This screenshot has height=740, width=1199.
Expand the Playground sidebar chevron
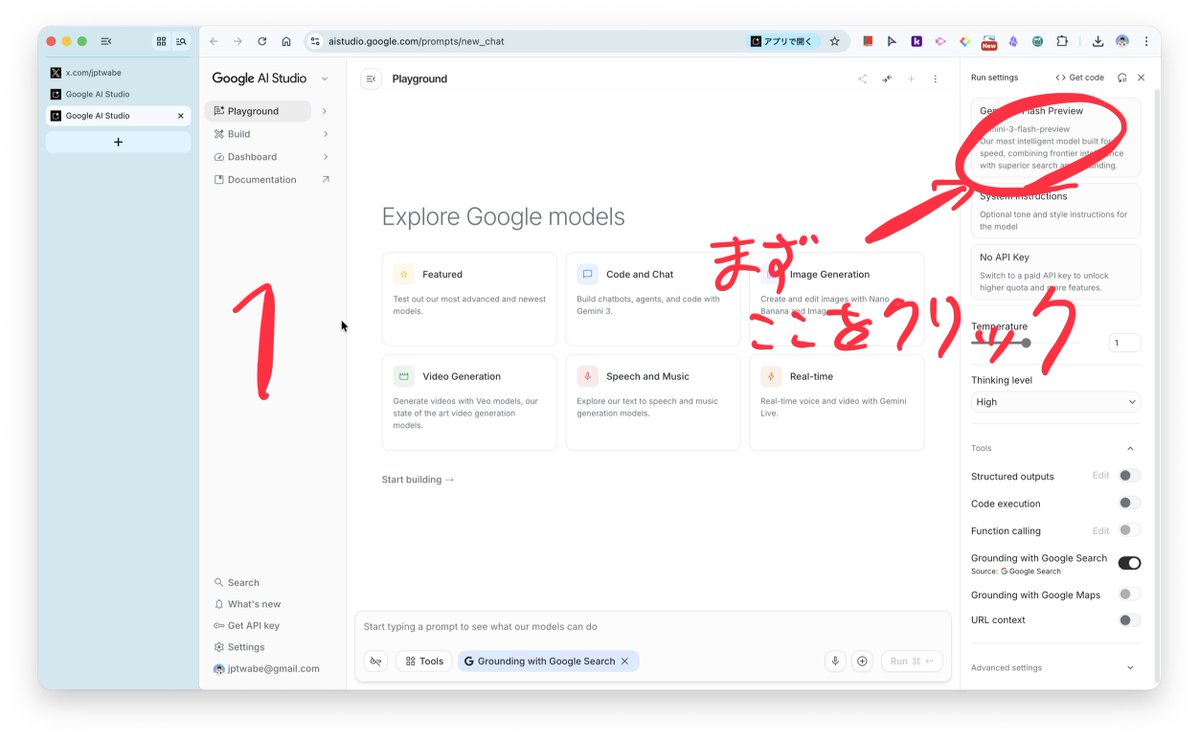point(324,111)
